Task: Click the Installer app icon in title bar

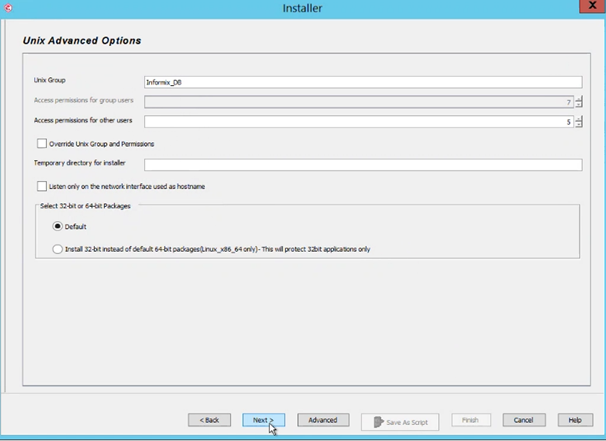Action: [x=8, y=8]
